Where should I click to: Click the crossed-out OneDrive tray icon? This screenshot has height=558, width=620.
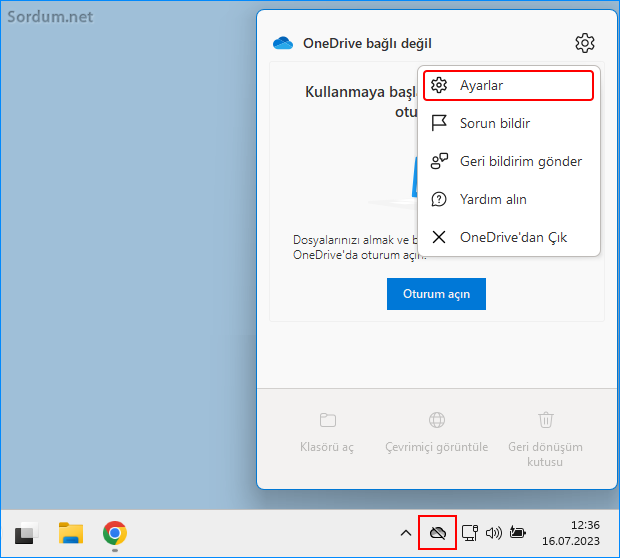tap(437, 533)
